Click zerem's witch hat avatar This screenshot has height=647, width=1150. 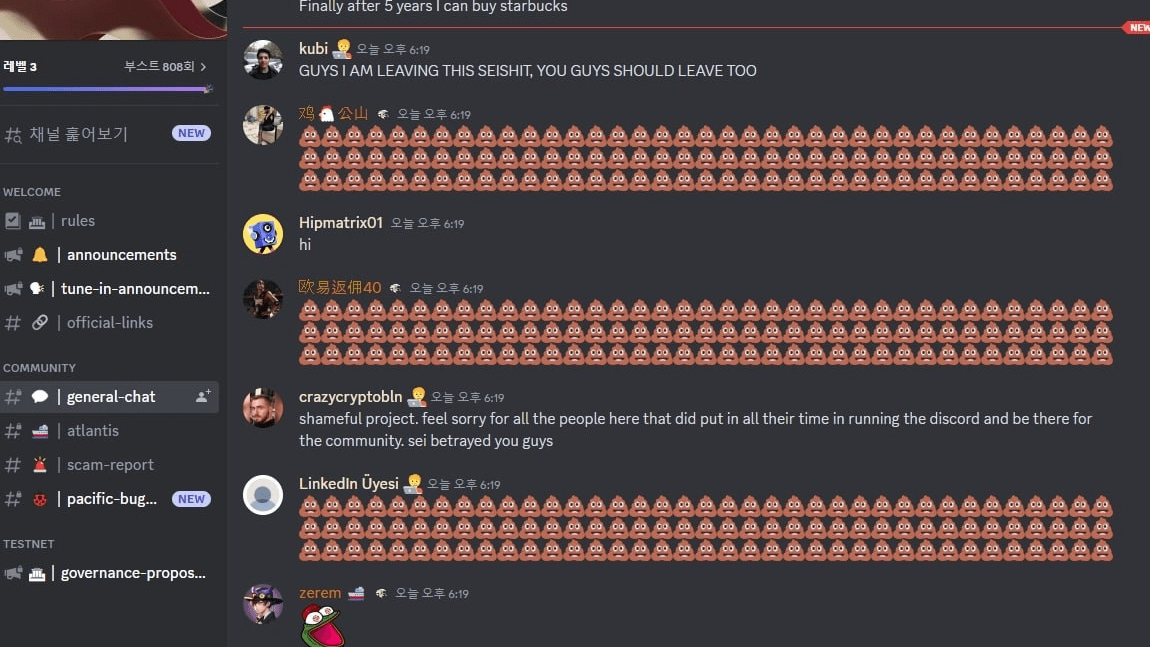263,604
